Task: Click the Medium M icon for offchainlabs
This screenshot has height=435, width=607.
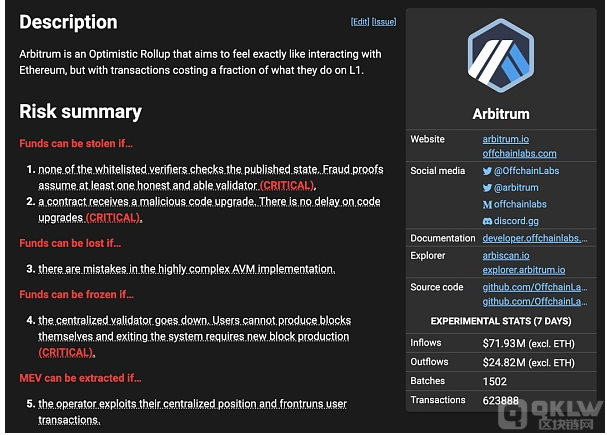Action: pyautogui.click(x=487, y=204)
